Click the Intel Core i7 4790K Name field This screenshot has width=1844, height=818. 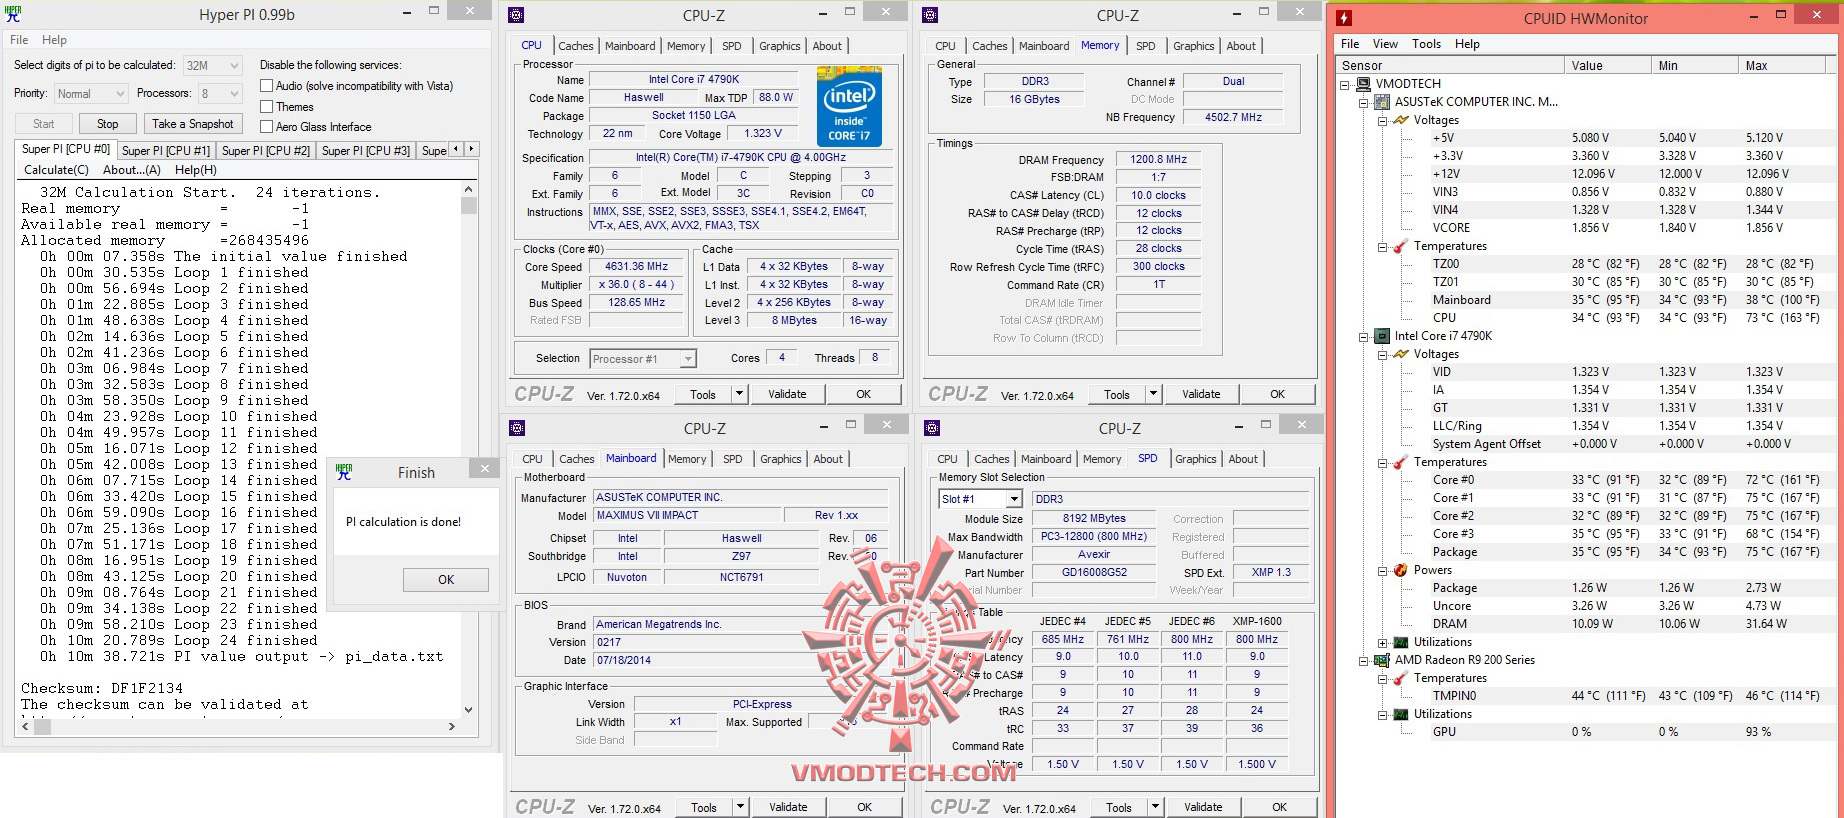coord(694,79)
